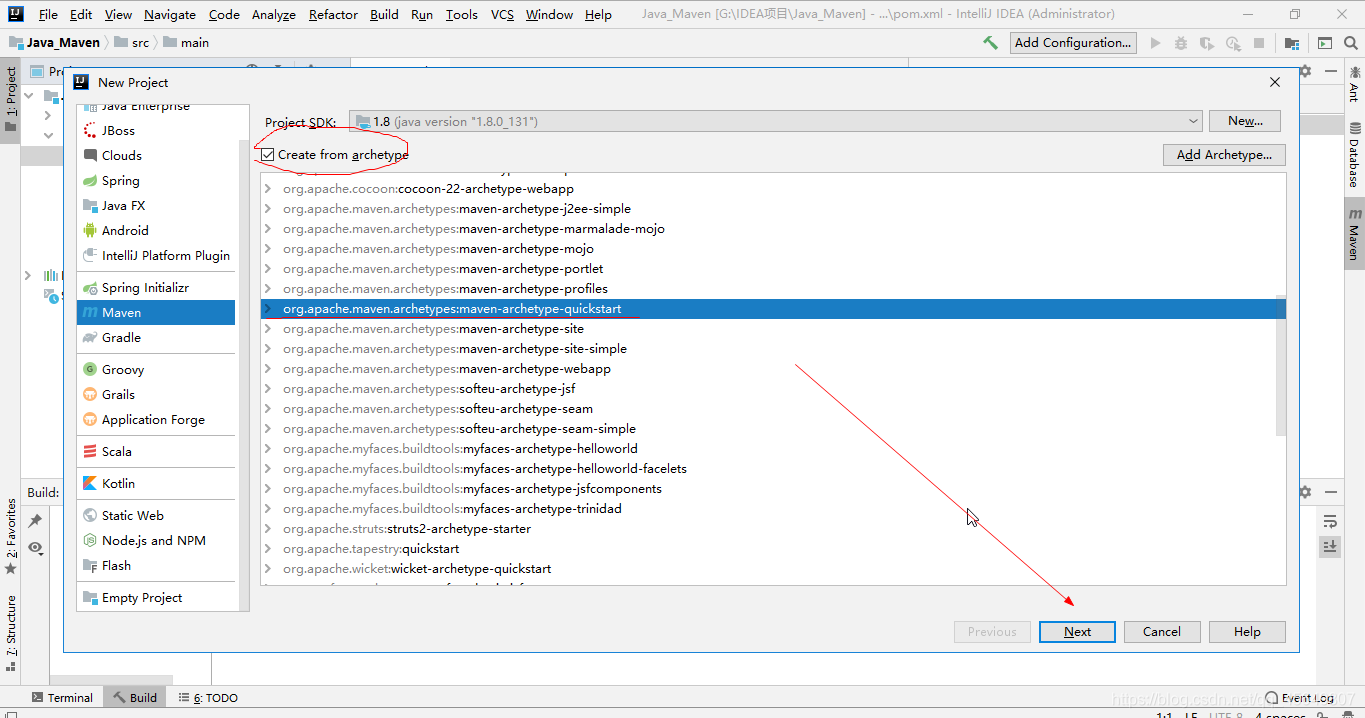This screenshot has height=718, width=1365.
Task: Click the Build panel settings gear icon
Action: point(1305,492)
